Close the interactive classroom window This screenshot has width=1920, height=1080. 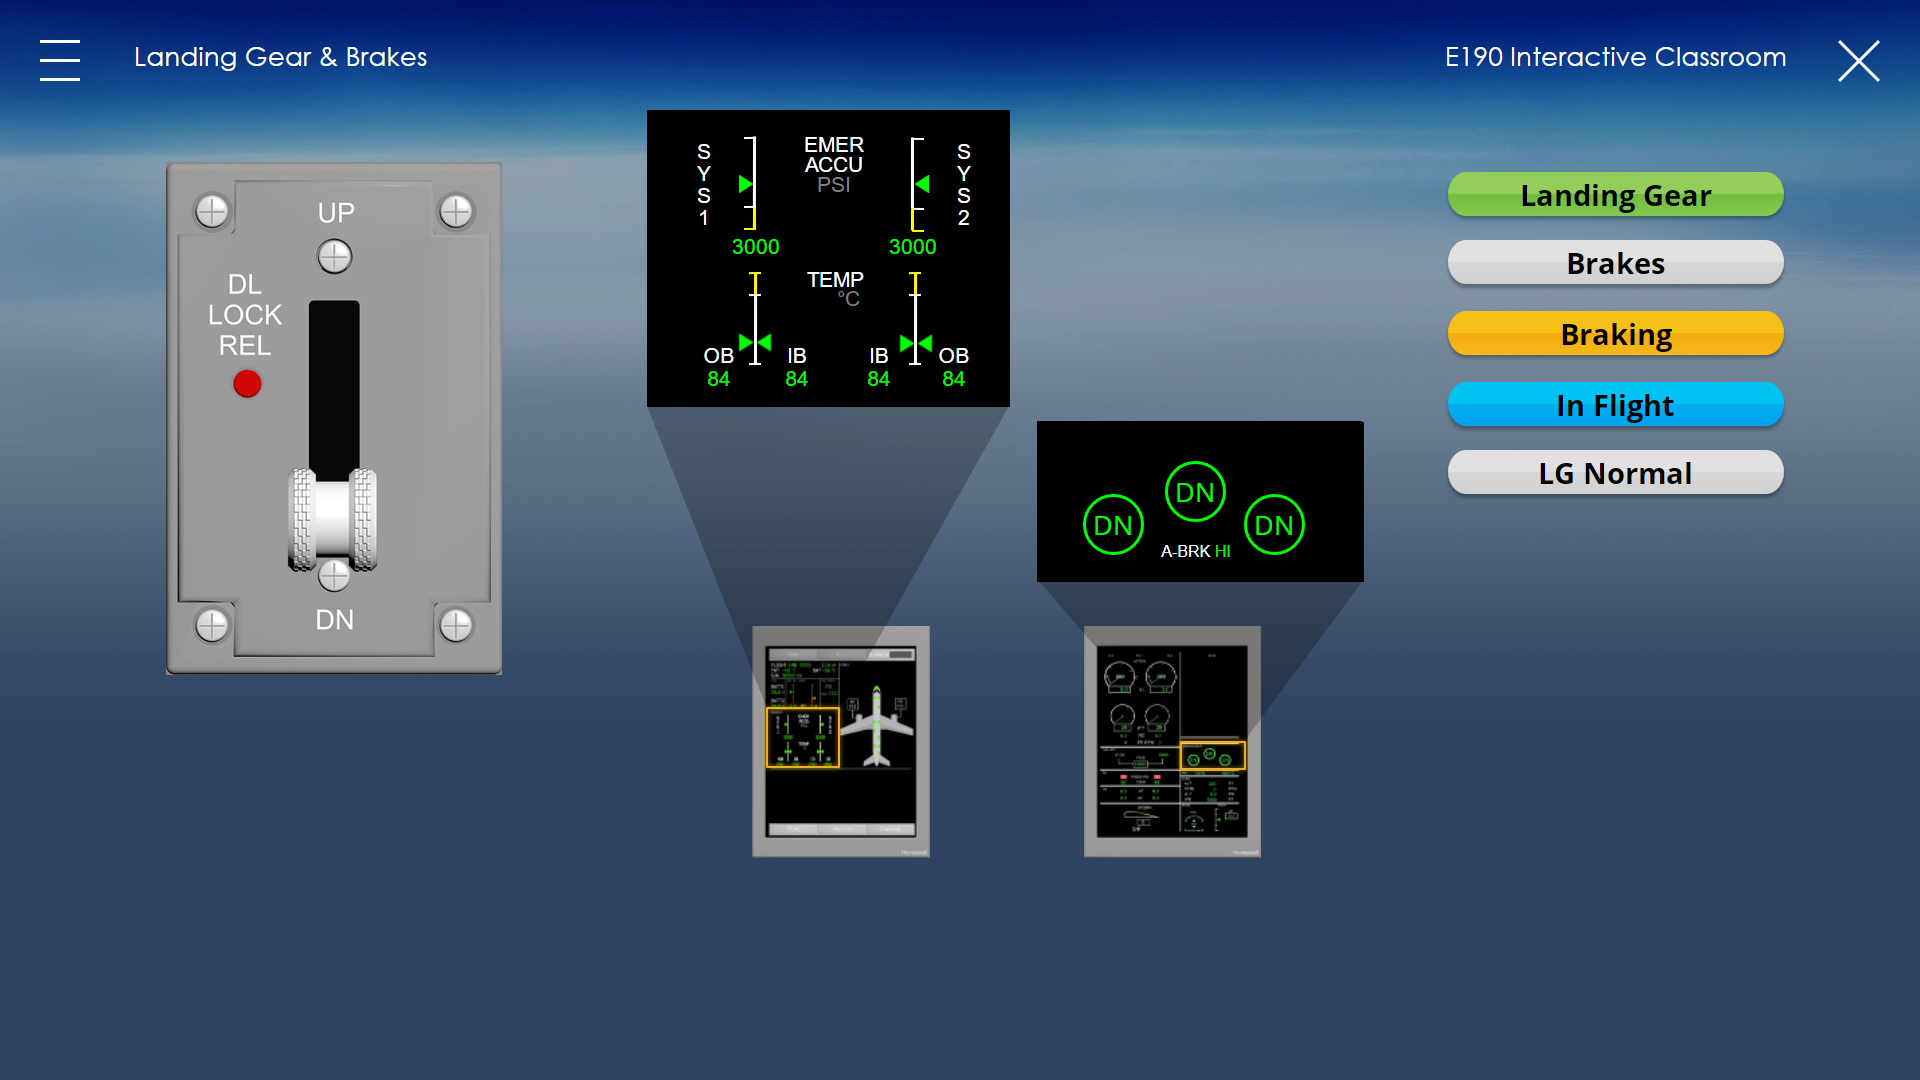(x=1859, y=61)
